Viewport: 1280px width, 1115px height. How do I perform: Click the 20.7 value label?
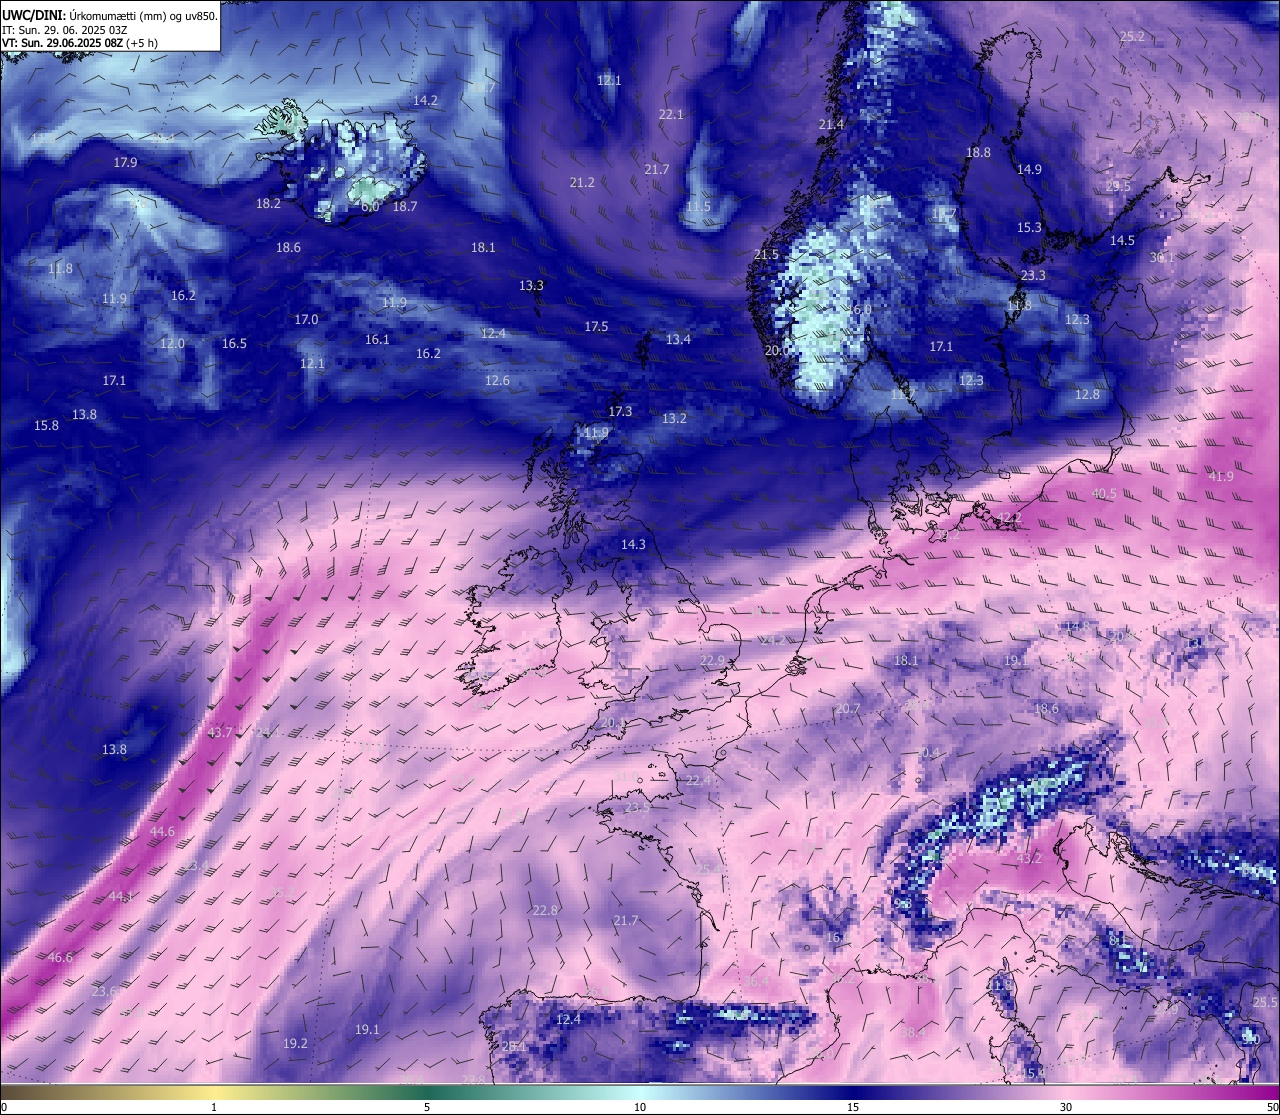coord(847,709)
